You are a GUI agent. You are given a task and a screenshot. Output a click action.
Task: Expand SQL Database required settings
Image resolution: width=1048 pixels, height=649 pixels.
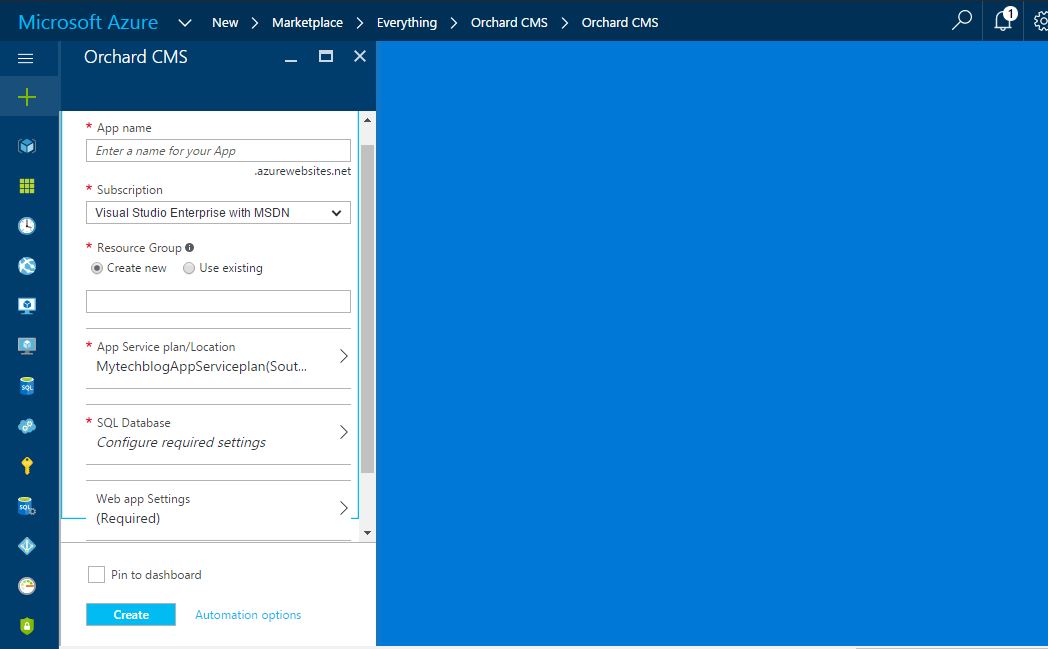[x=218, y=433]
